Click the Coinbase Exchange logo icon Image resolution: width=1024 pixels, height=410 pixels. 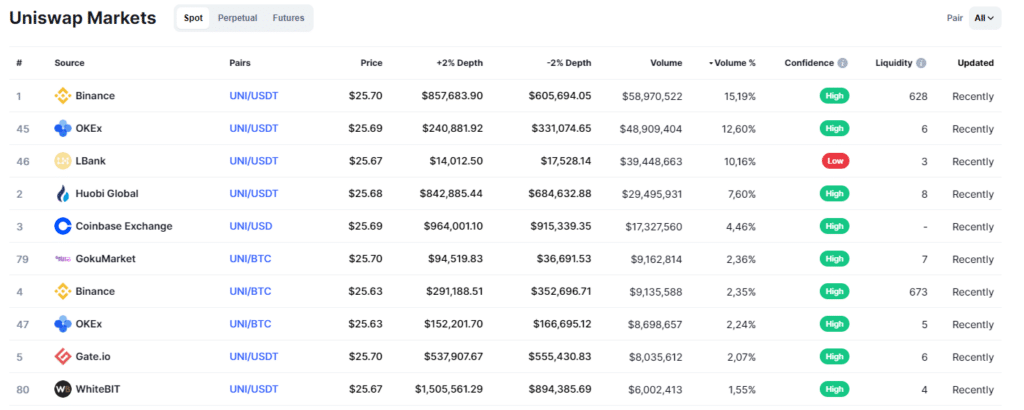coord(63,226)
